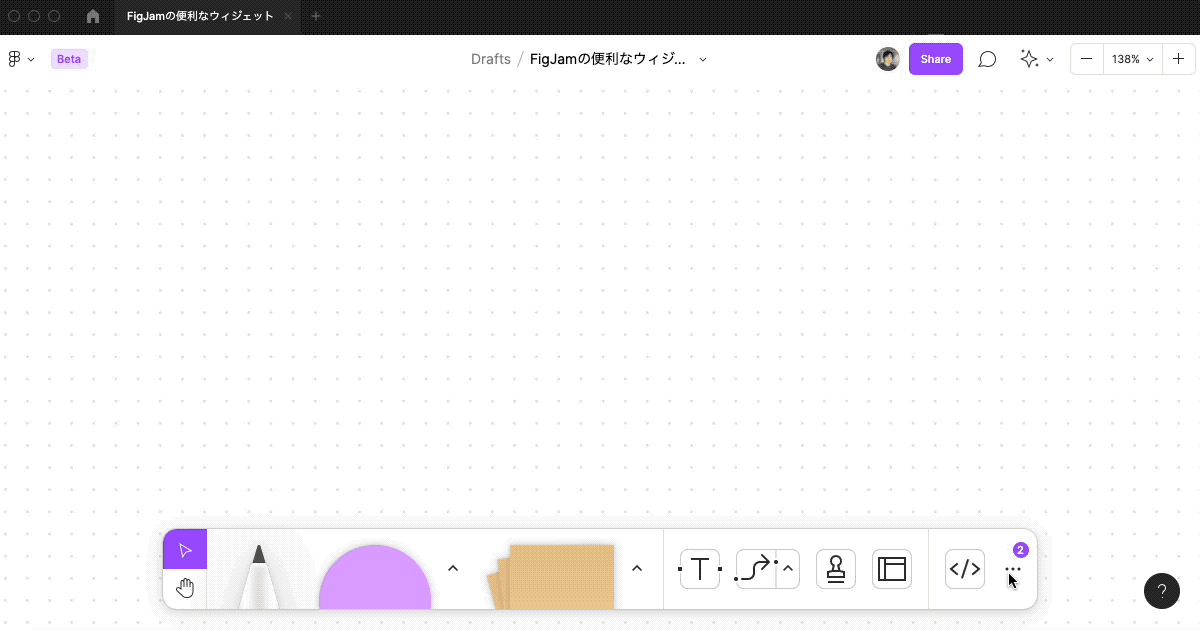
Task: Open the Figma main menu
Action: [x=15, y=58]
